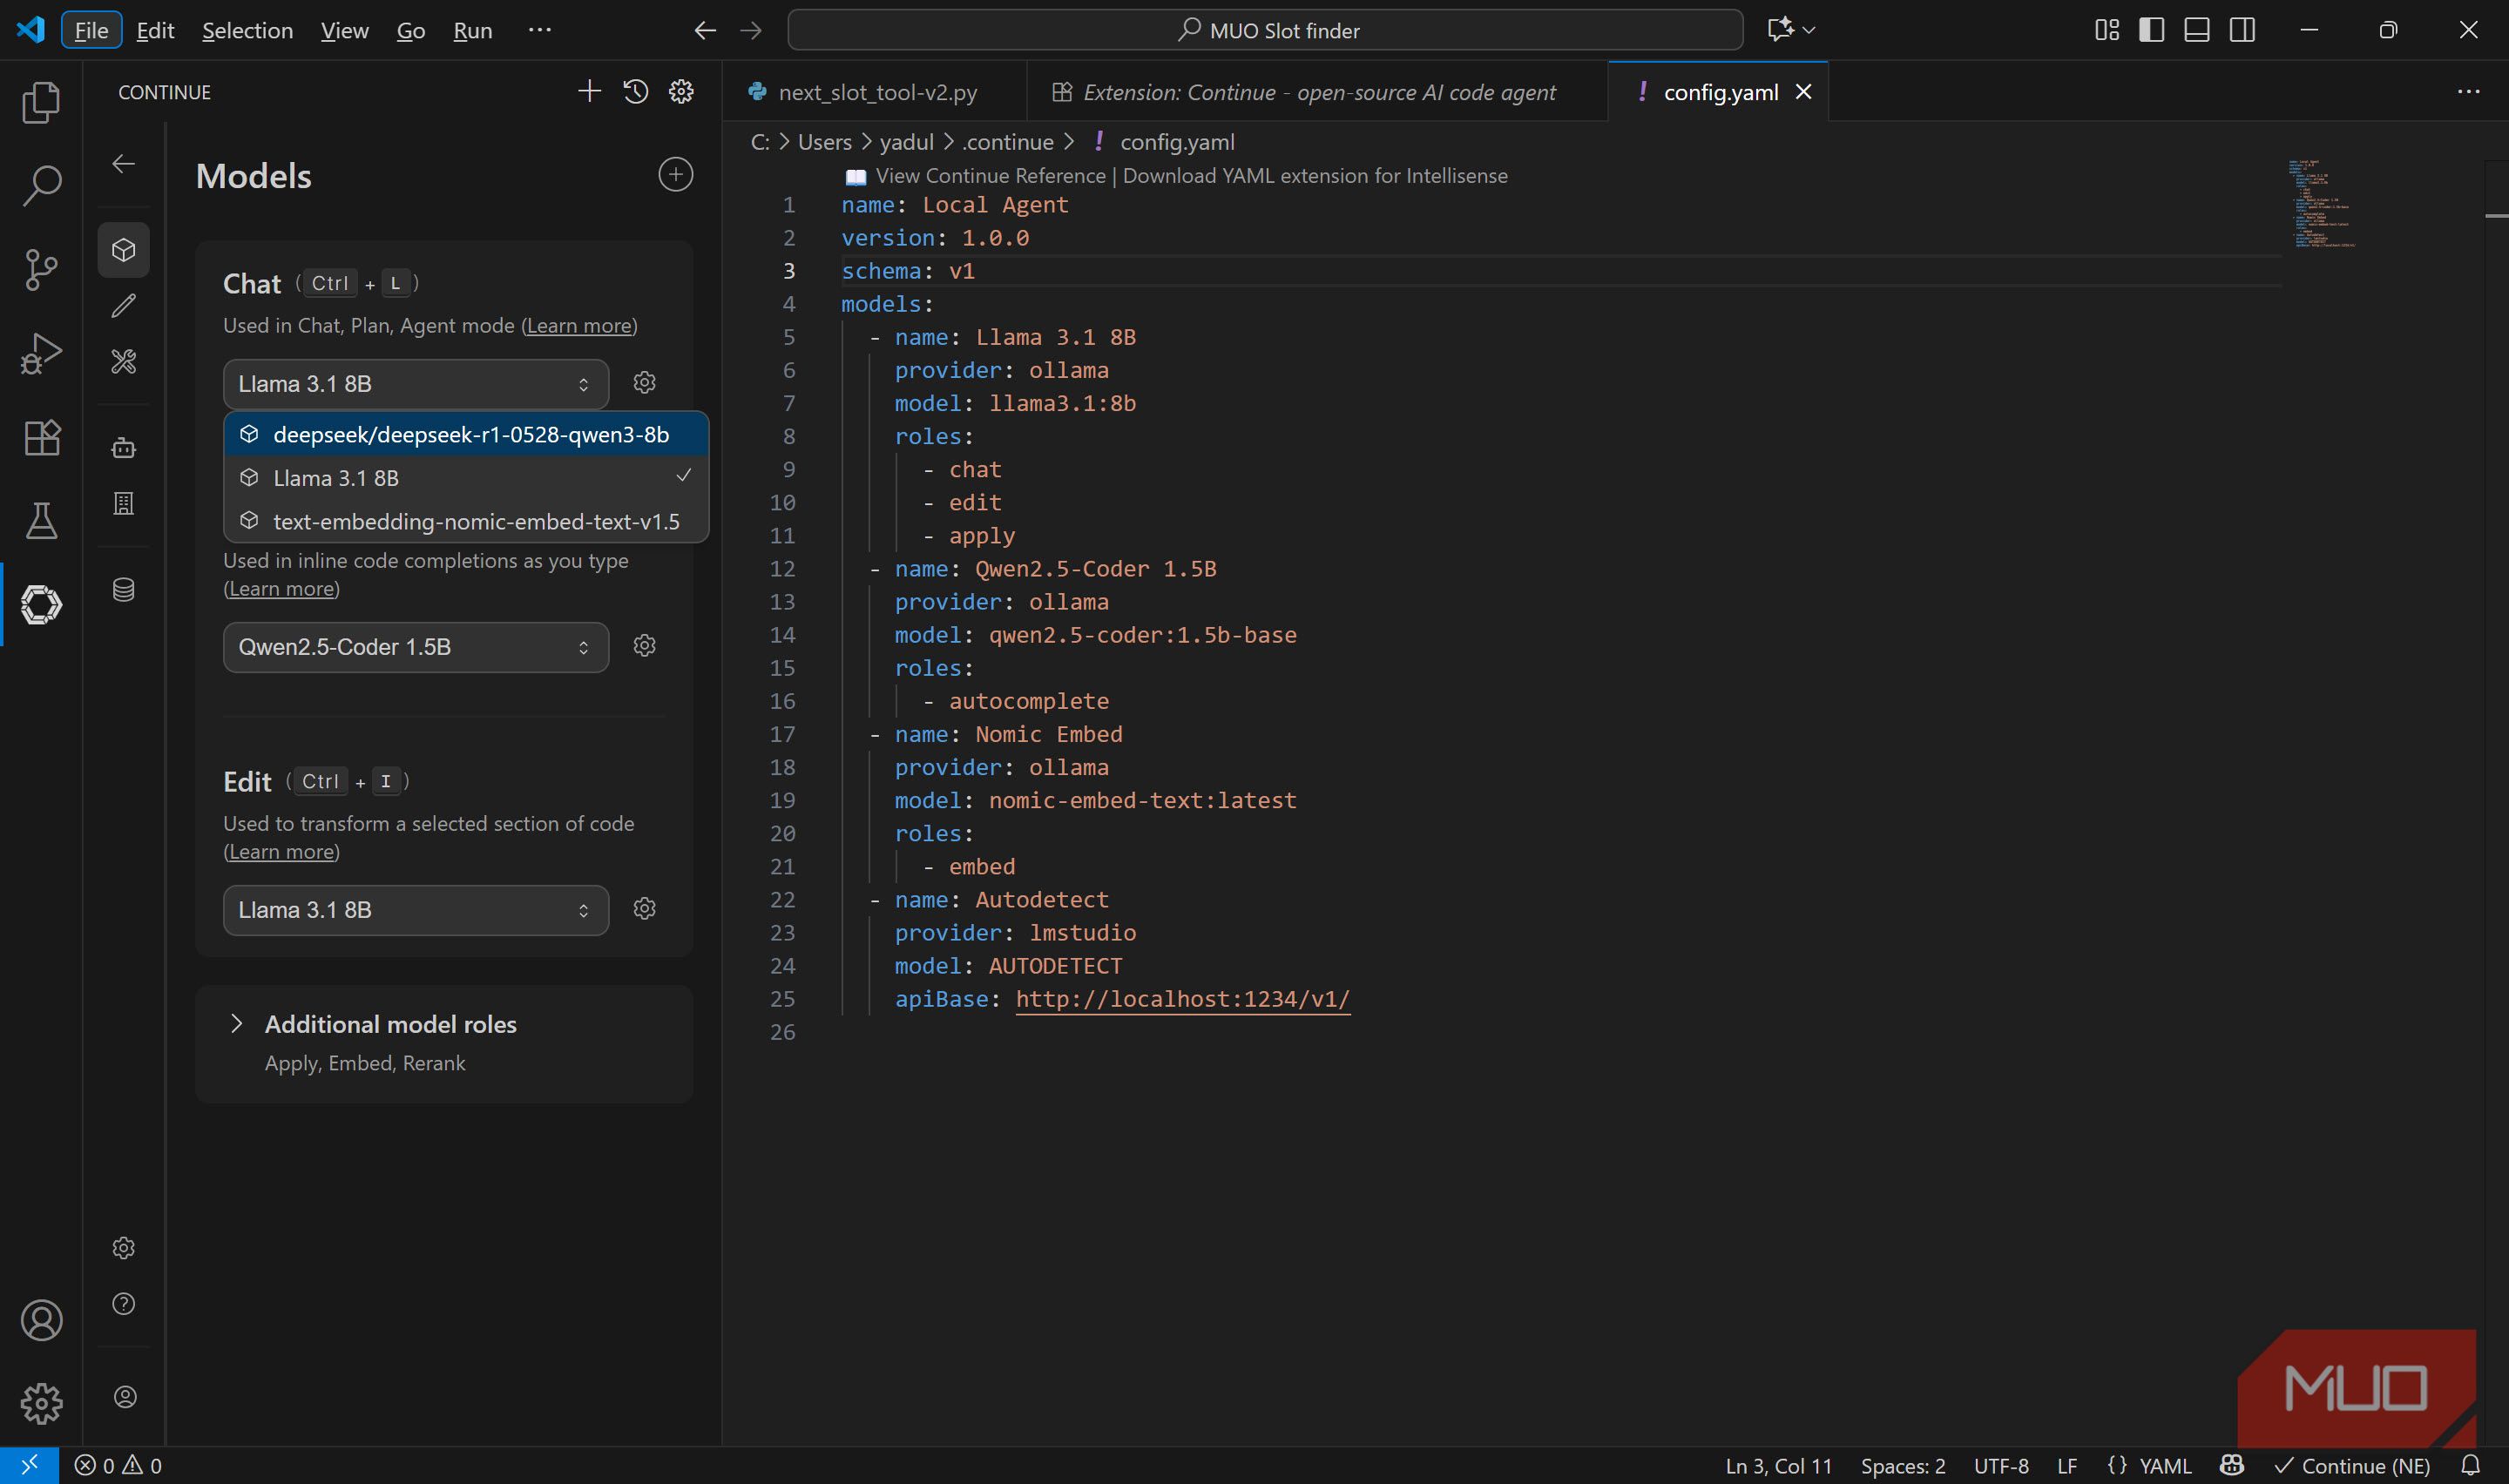Open the Chat model dropdown showing Llama 3.1 8B
This screenshot has width=2509, height=1484.
(x=416, y=384)
